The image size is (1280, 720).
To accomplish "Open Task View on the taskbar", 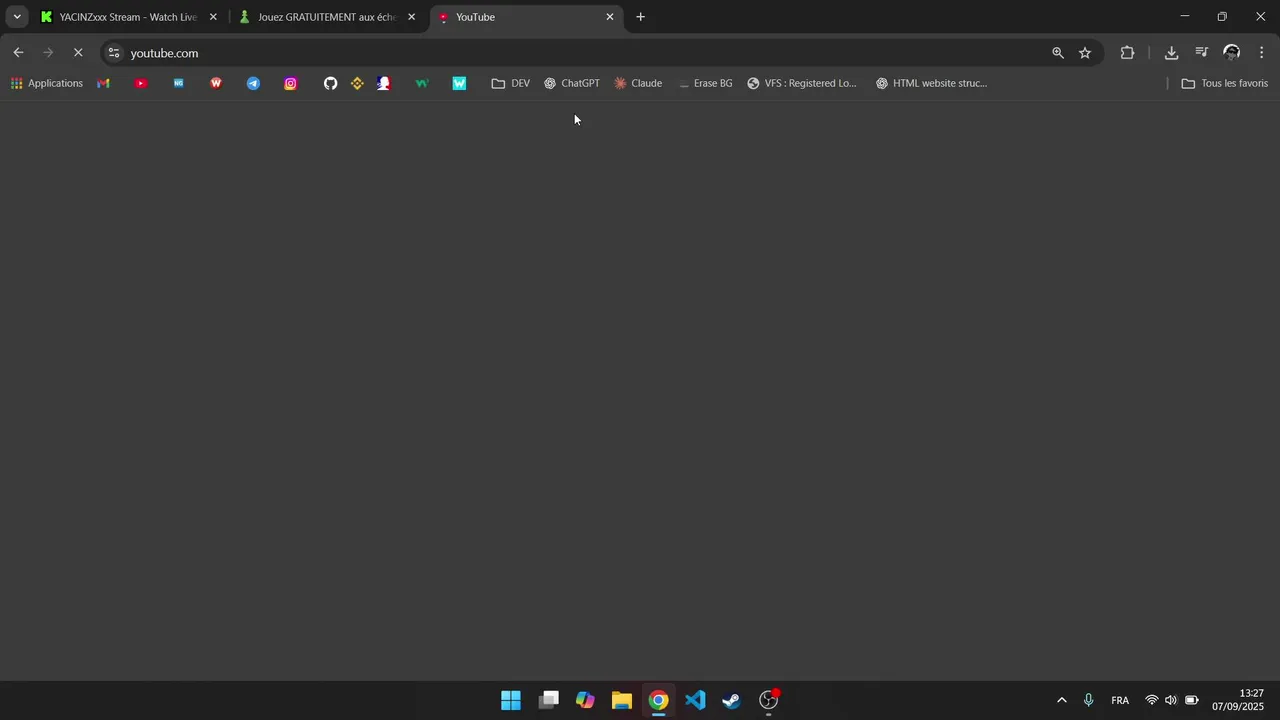I will (x=549, y=700).
